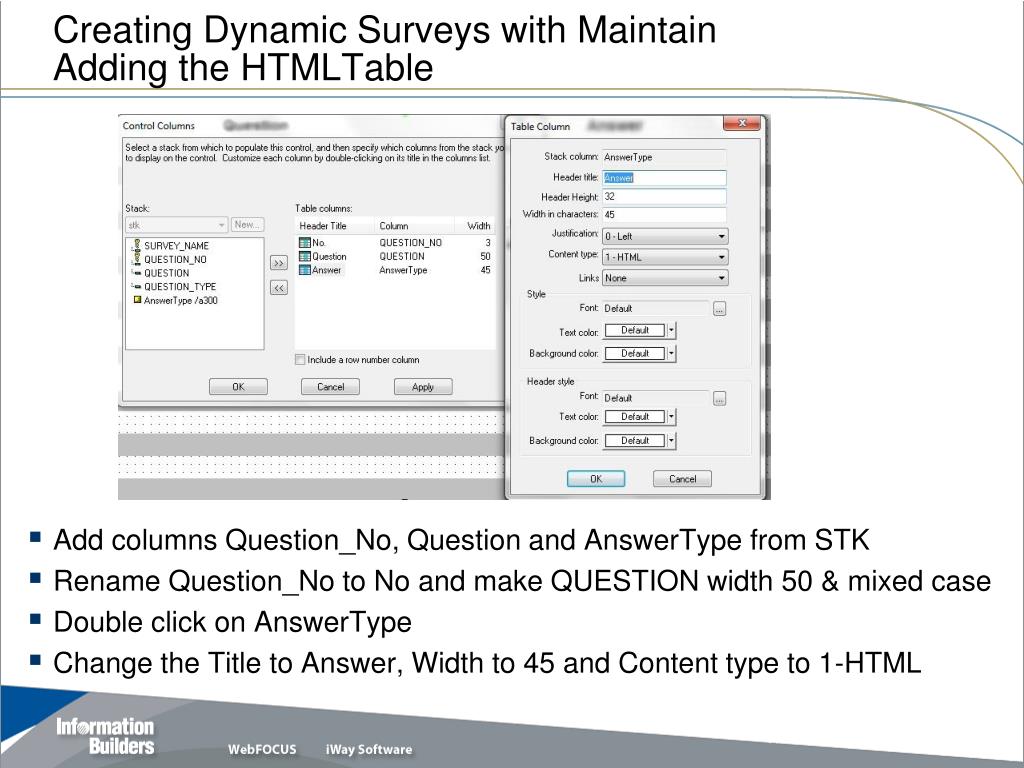This screenshot has height=768, width=1024.
Task: Click the Style Font Default field
Action: pos(656,309)
